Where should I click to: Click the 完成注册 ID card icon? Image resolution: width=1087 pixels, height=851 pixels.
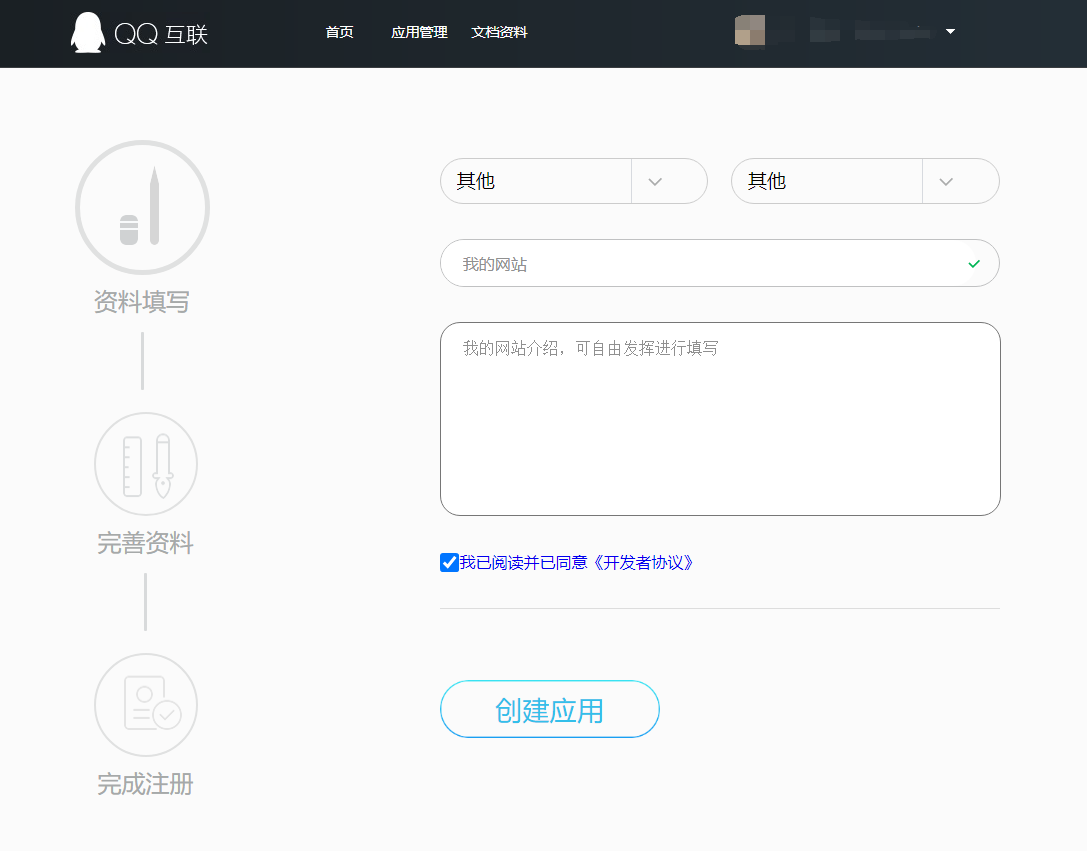coord(146,705)
